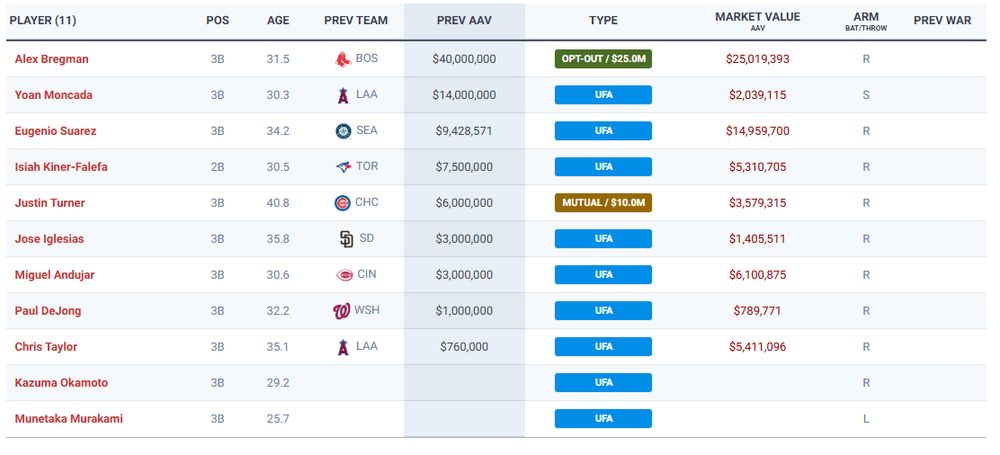The image size is (1000, 455).
Task: Click the Reds logo next to CIN
Action: pyautogui.click(x=345, y=275)
